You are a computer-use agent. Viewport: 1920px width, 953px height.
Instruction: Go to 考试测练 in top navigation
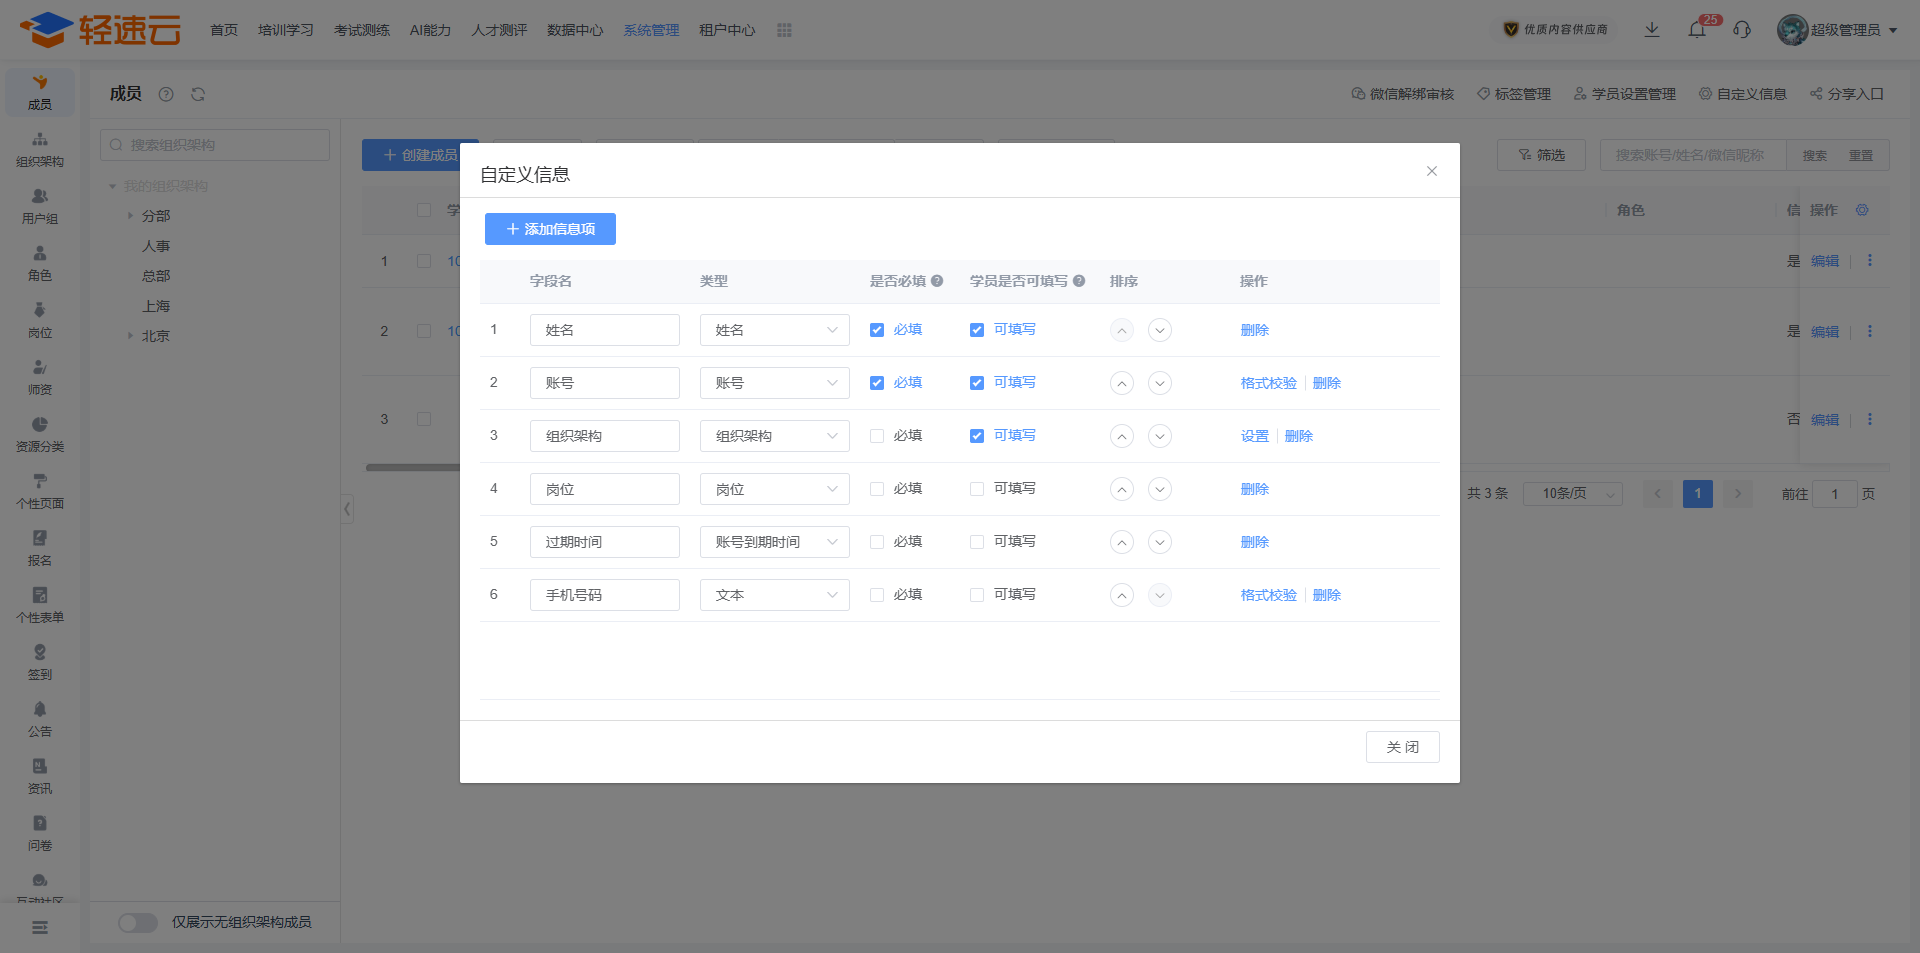click(362, 30)
